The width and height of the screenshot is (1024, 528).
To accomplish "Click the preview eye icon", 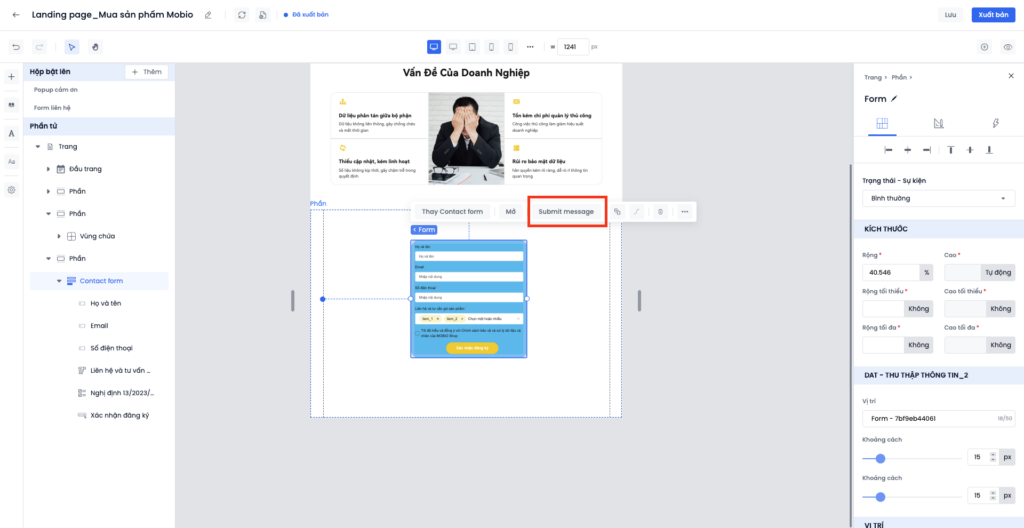I will pyautogui.click(x=1007, y=47).
